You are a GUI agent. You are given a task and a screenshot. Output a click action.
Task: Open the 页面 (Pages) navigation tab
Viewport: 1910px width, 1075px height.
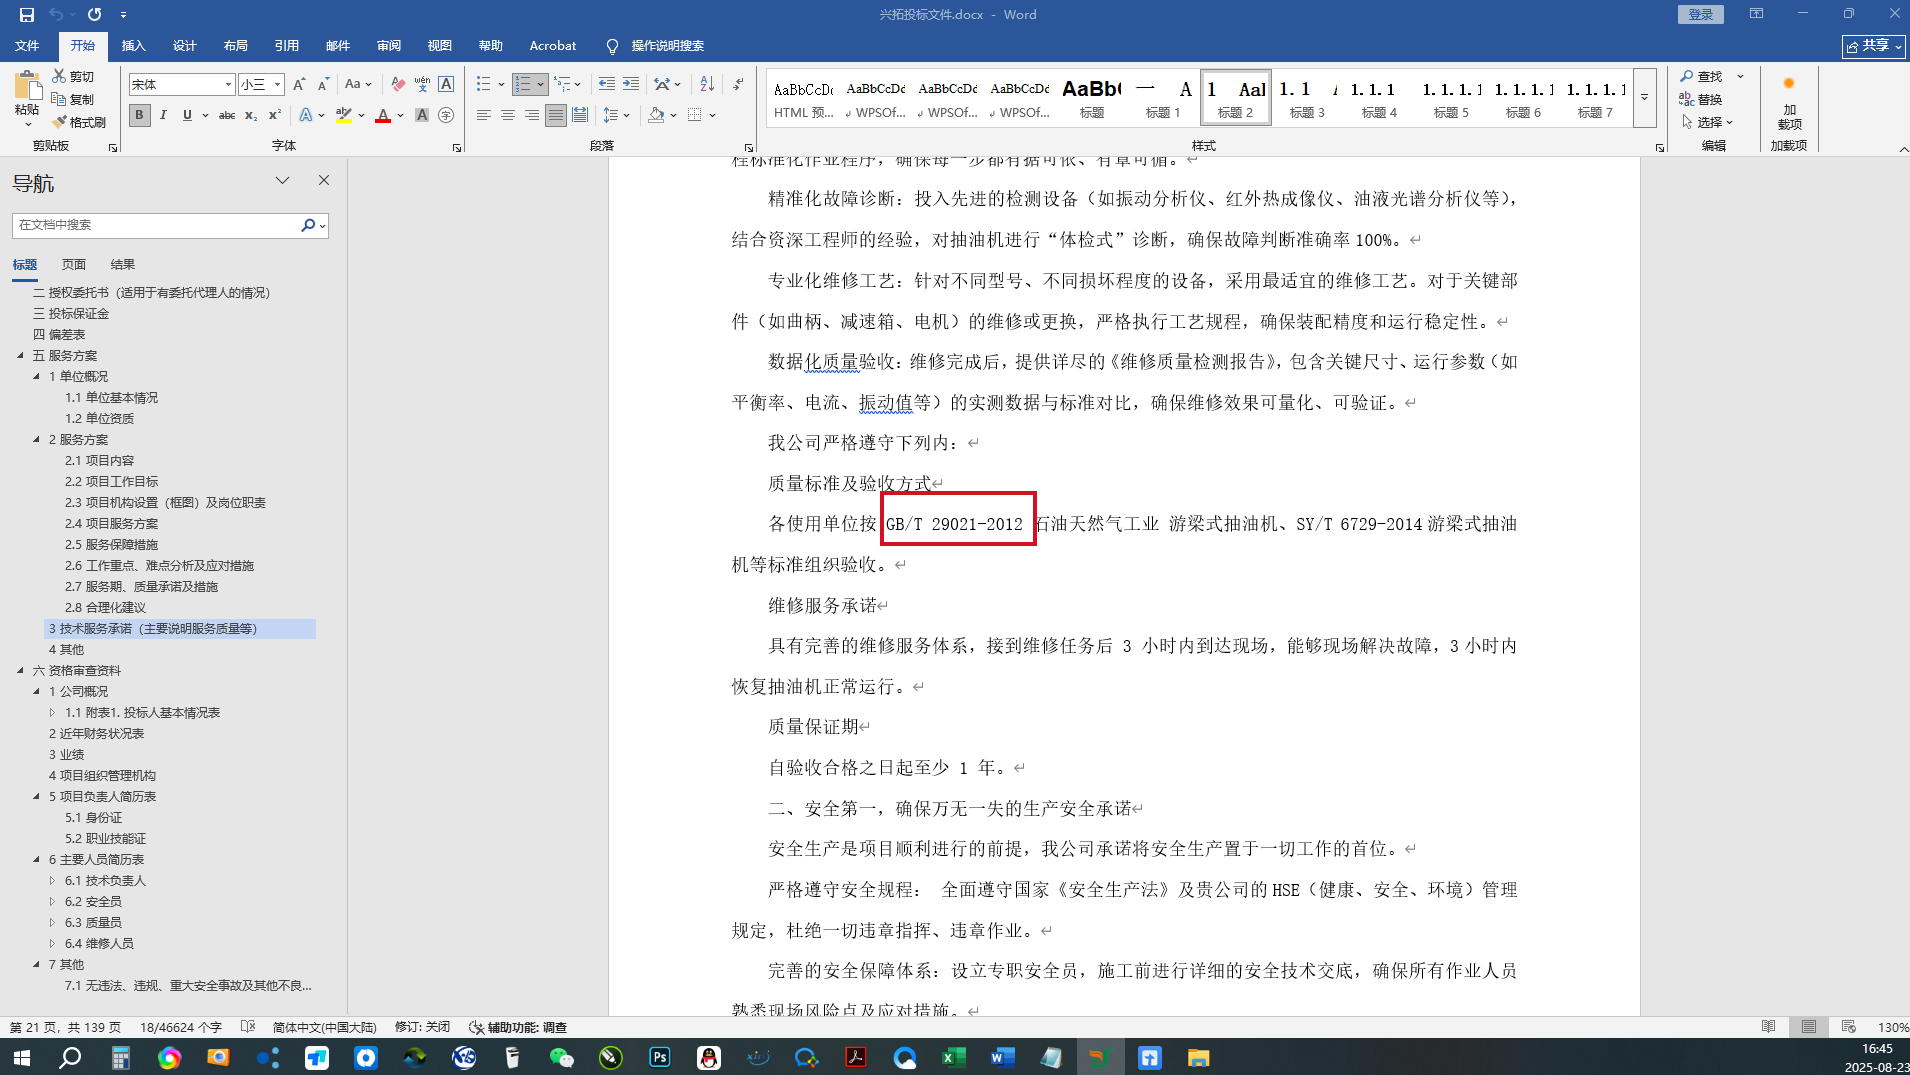coord(74,264)
